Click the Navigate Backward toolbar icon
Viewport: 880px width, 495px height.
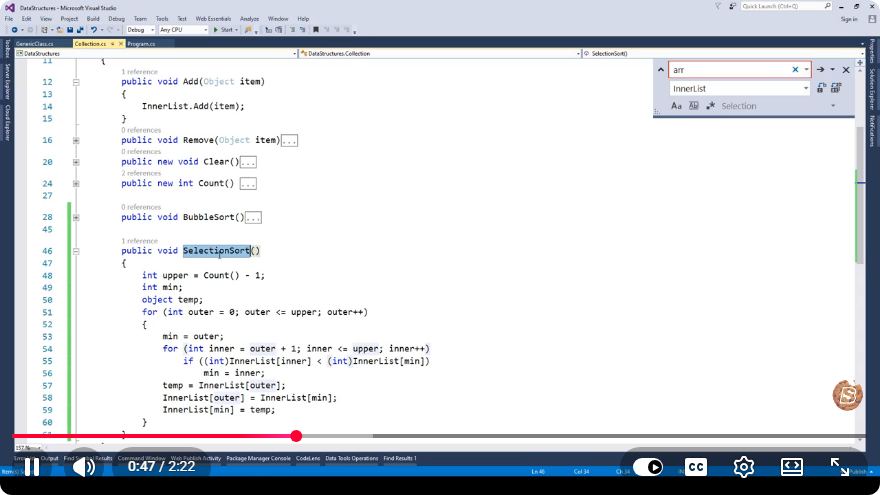15,30
